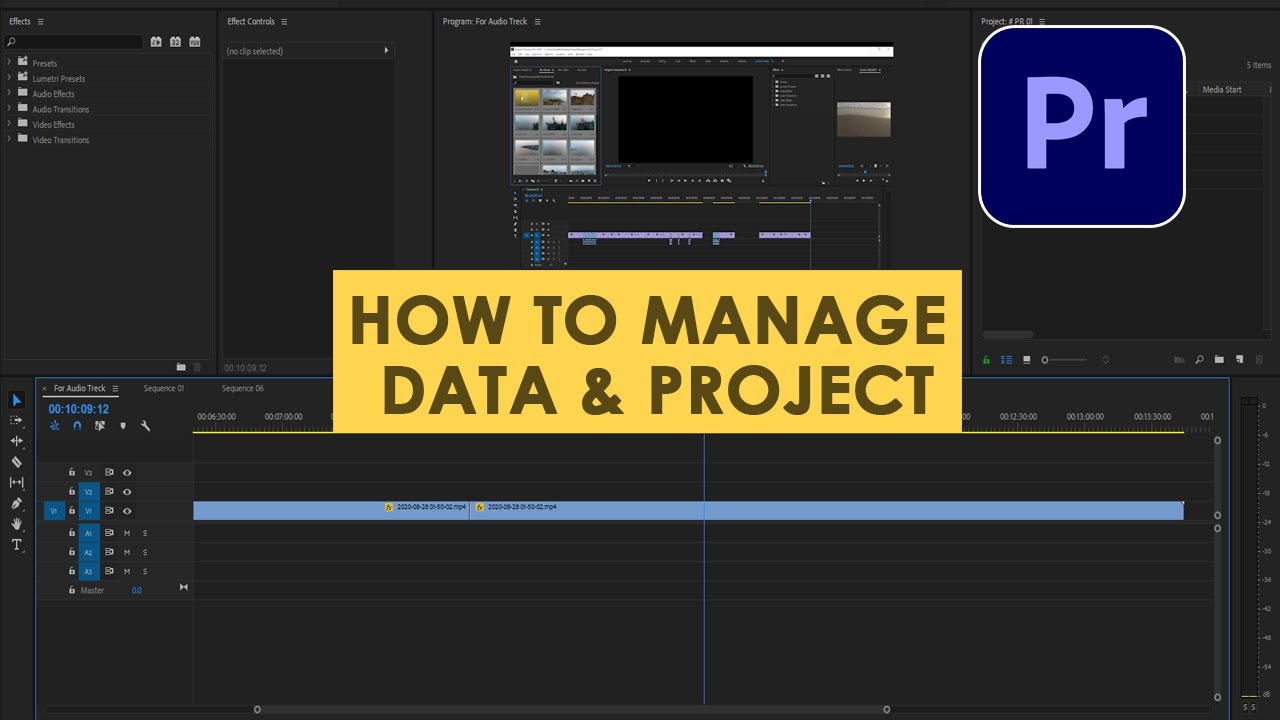1280x720 pixels.
Task: Expand the Video Effects folder
Action: [9, 124]
